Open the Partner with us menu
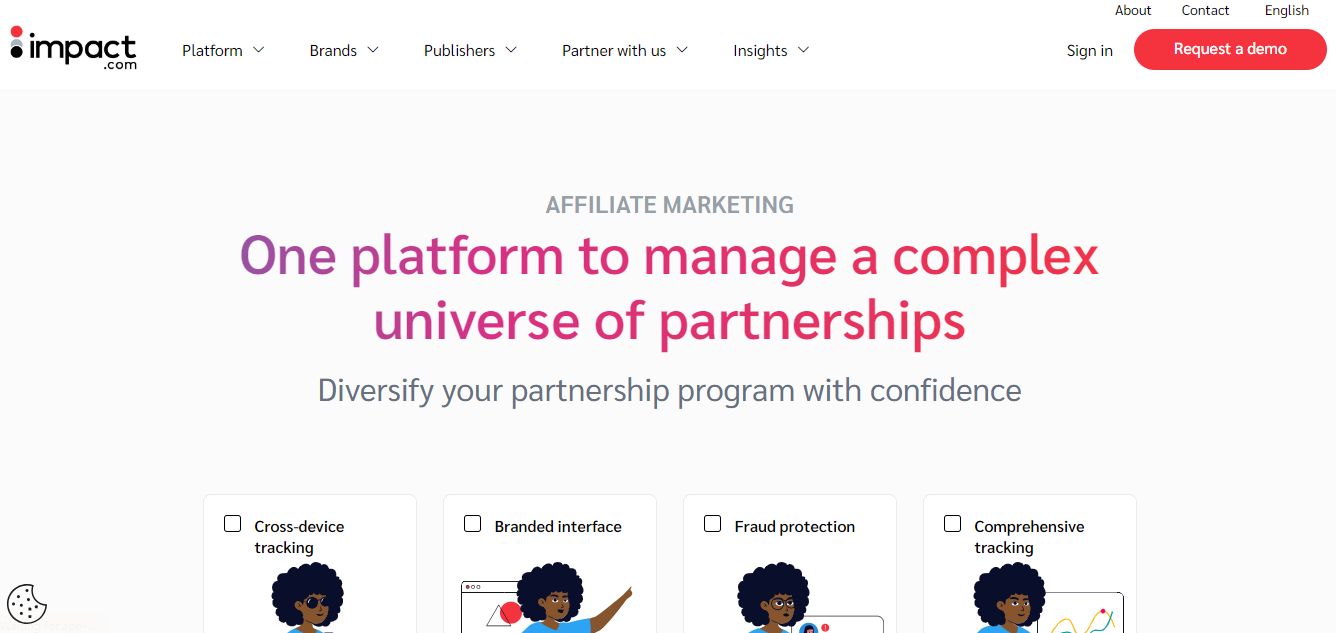The height and width of the screenshot is (633, 1336). click(625, 50)
